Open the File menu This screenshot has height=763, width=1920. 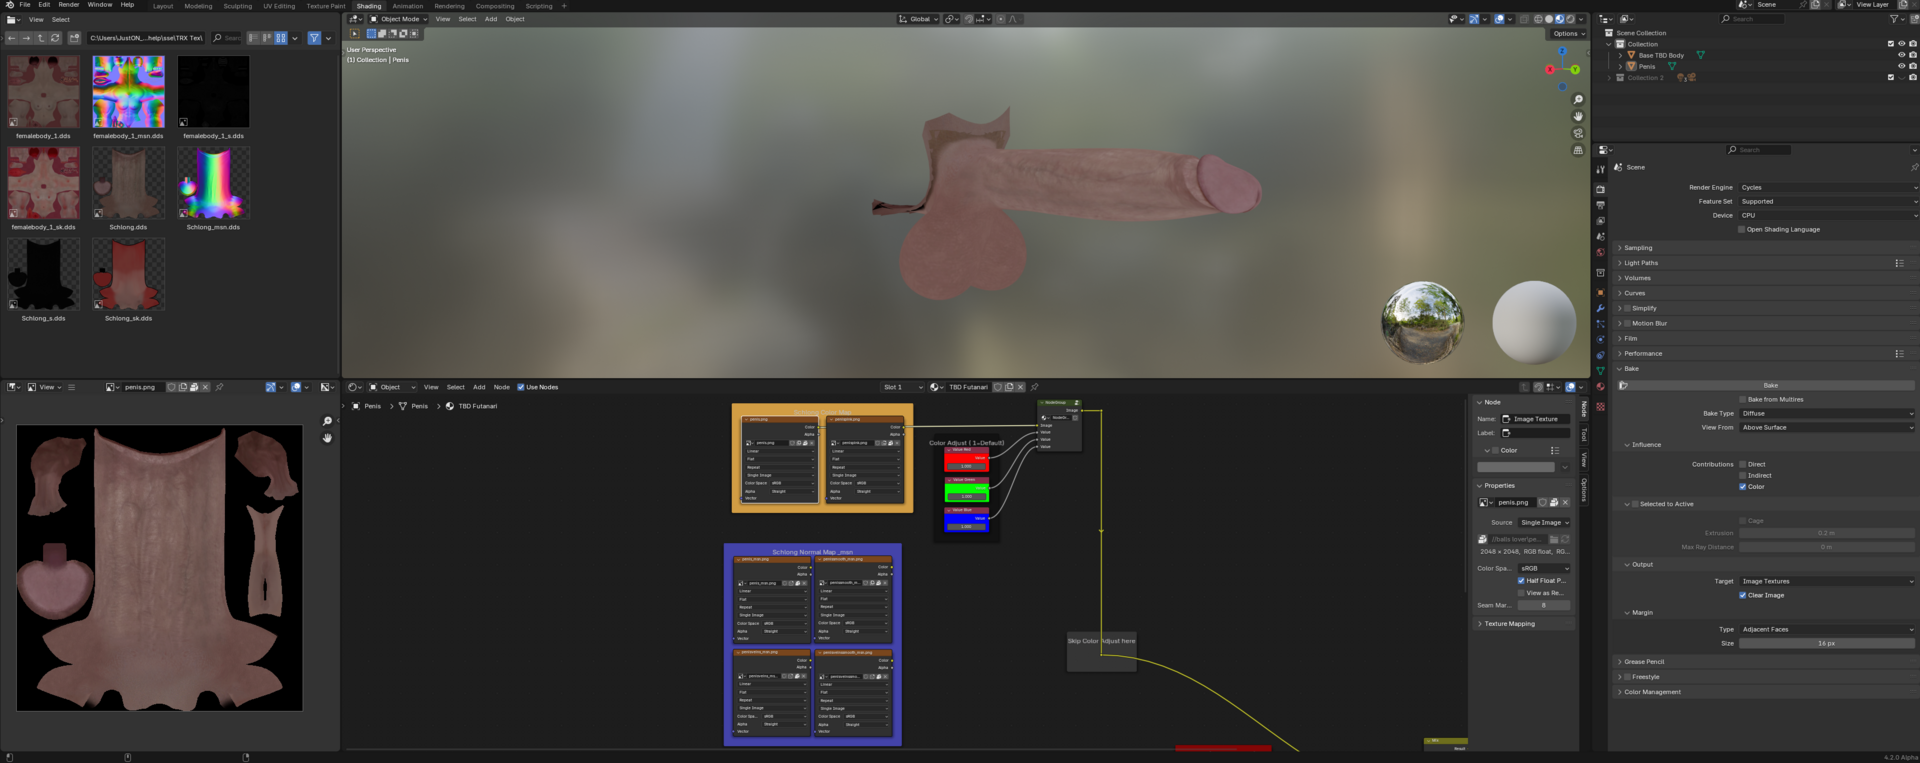pyautogui.click(x=25, y=5)
